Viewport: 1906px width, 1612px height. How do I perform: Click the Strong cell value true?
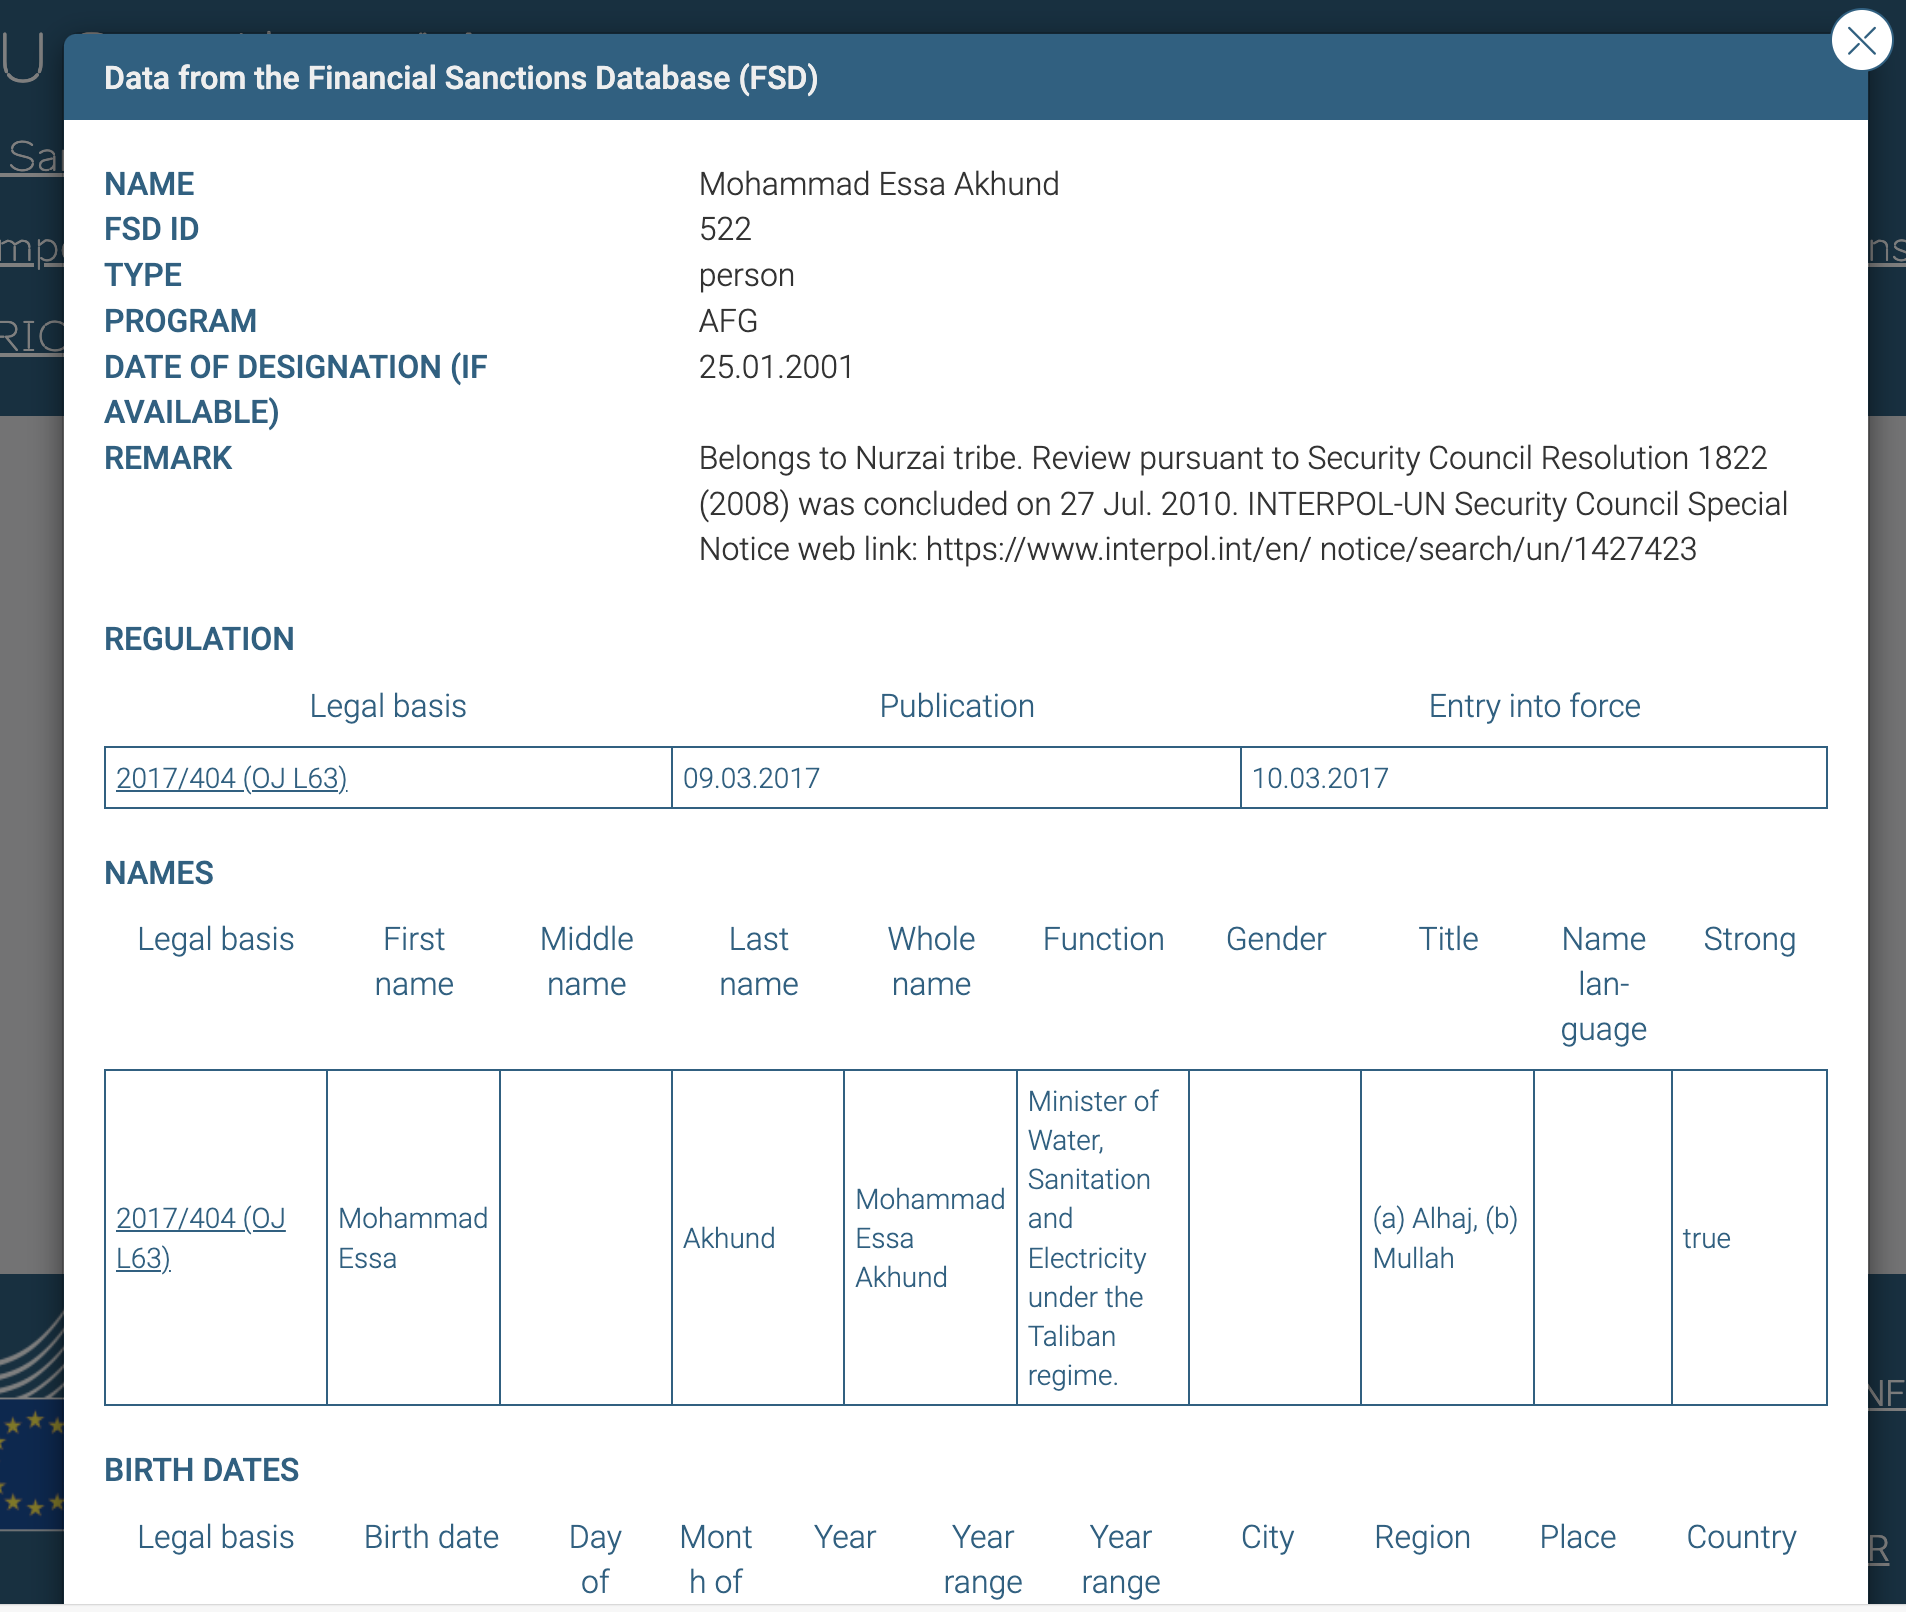tap(1749, 1238)
